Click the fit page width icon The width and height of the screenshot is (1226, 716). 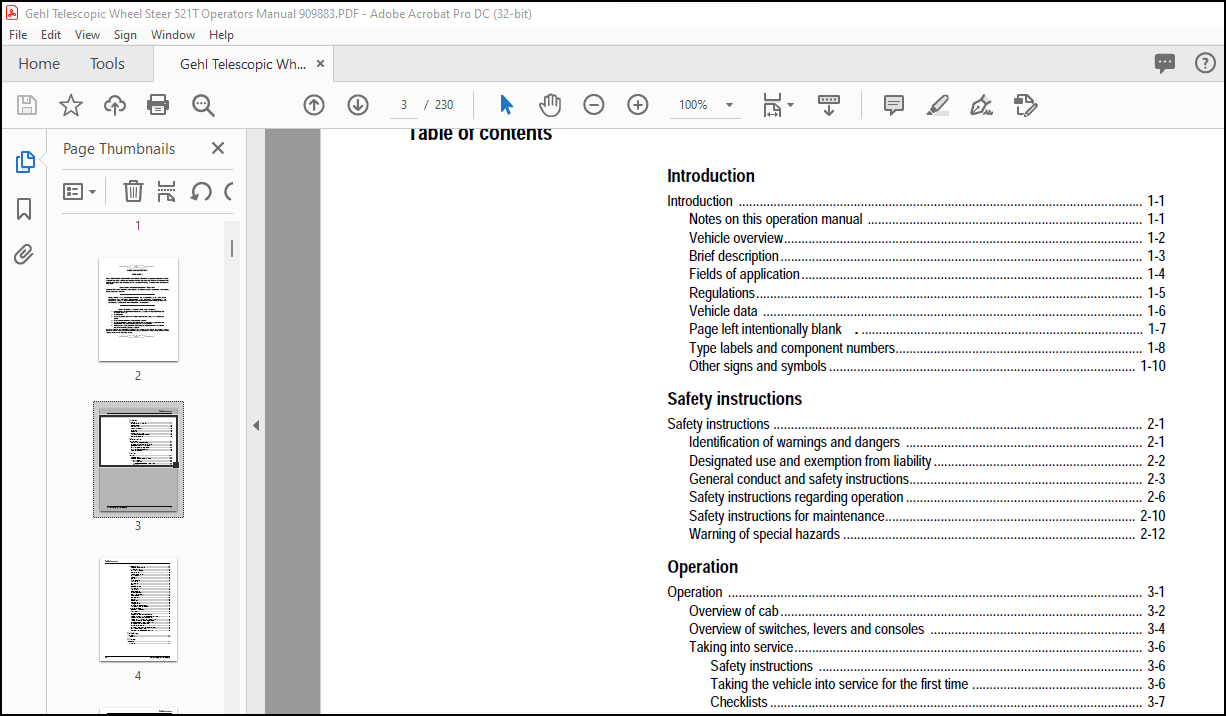(771, 105)
